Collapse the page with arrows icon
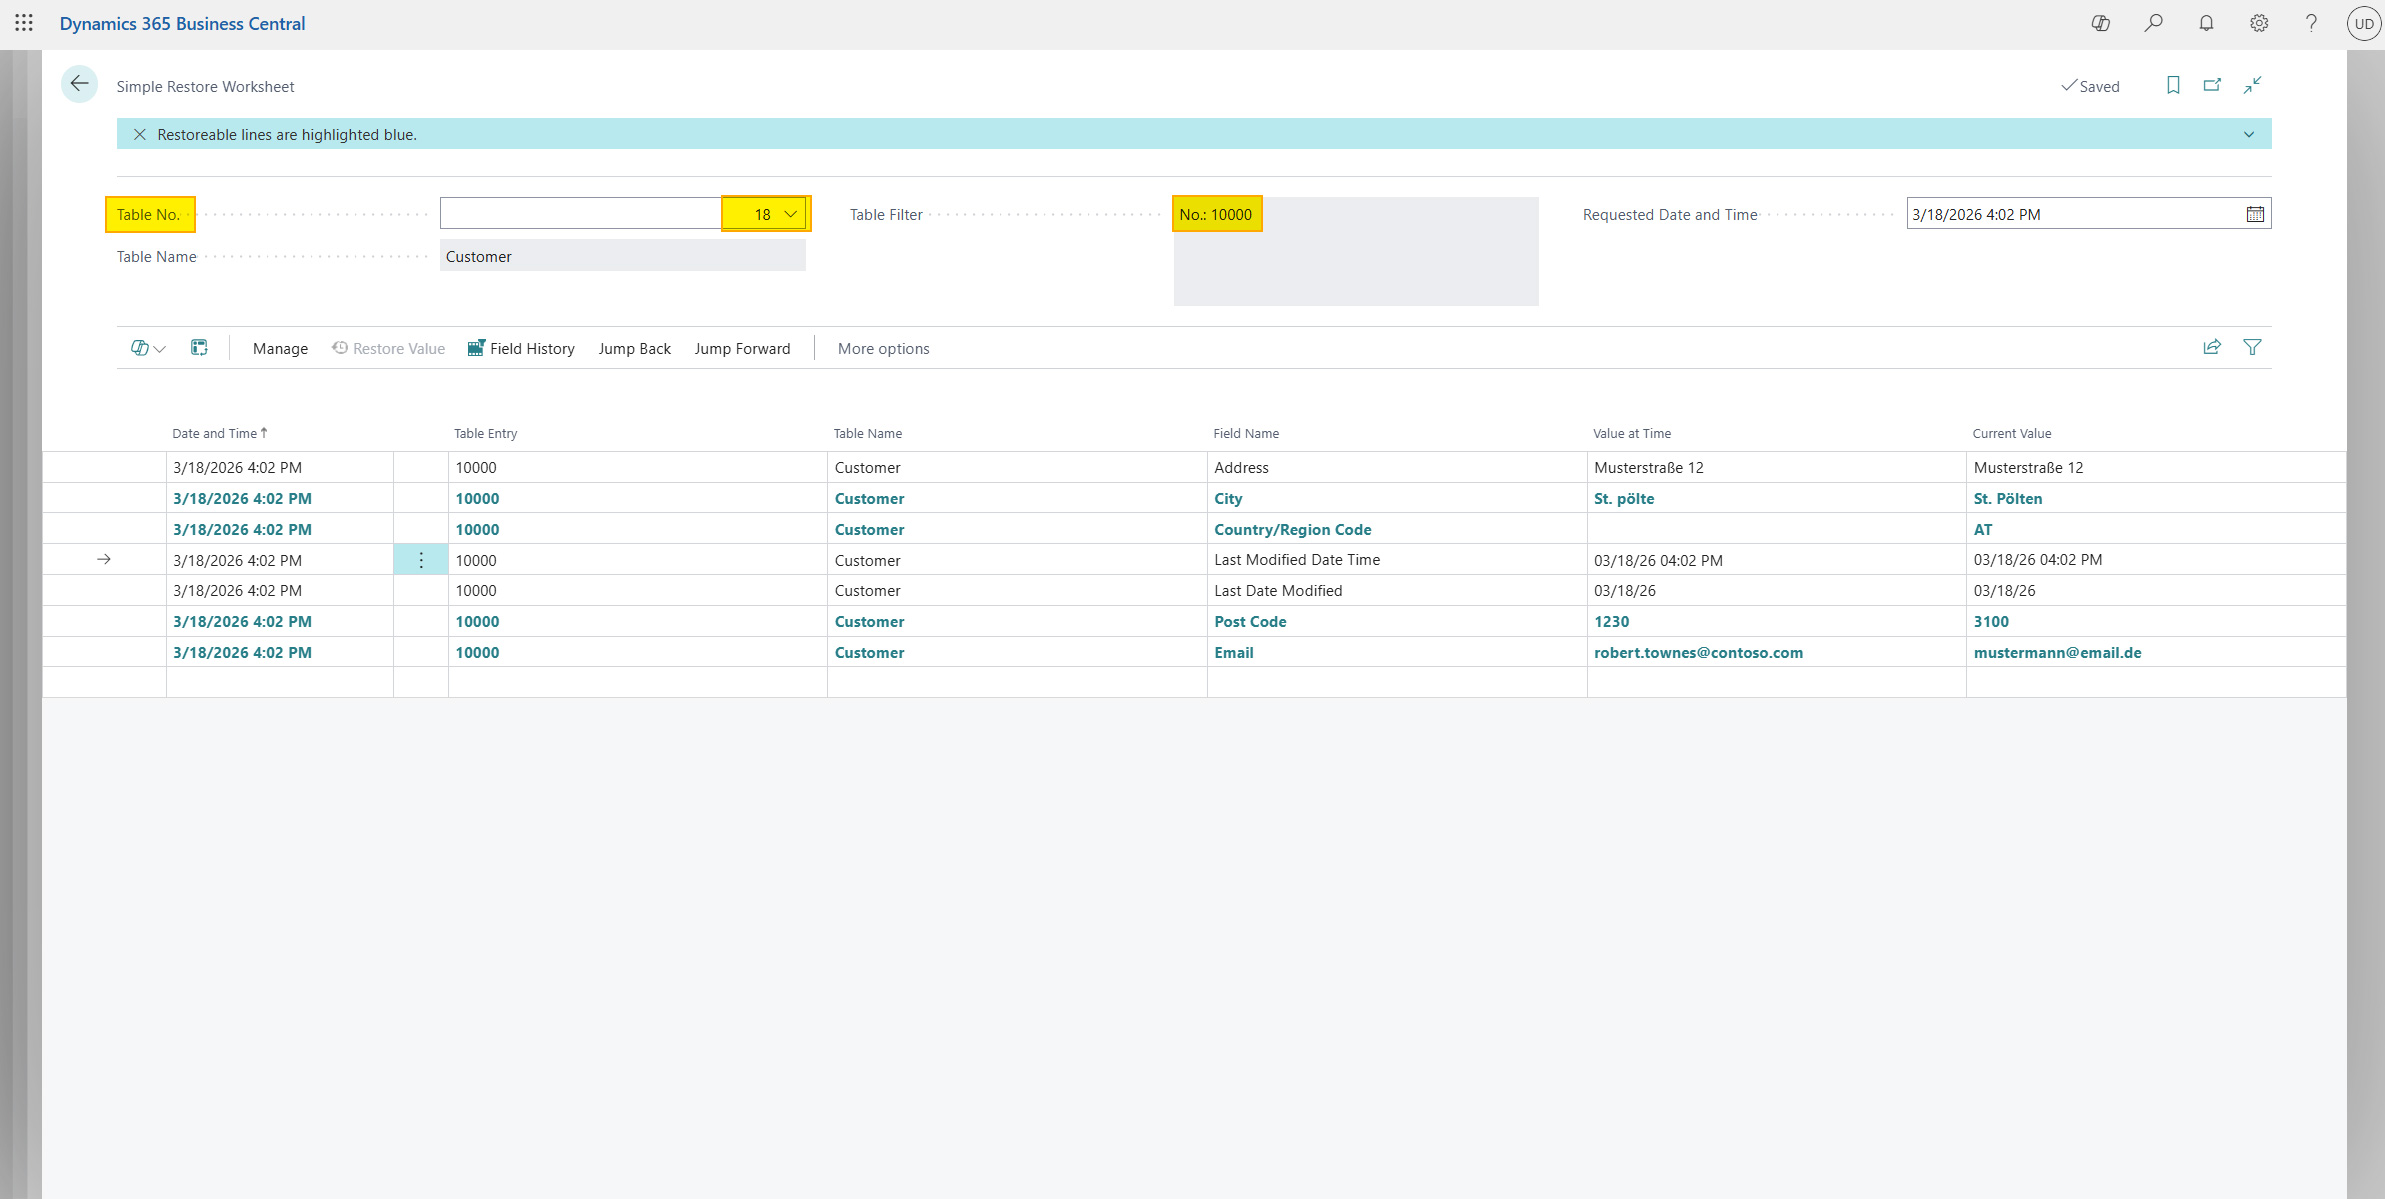This screenshot has height=1199, width=2385. click(2252, 86)
